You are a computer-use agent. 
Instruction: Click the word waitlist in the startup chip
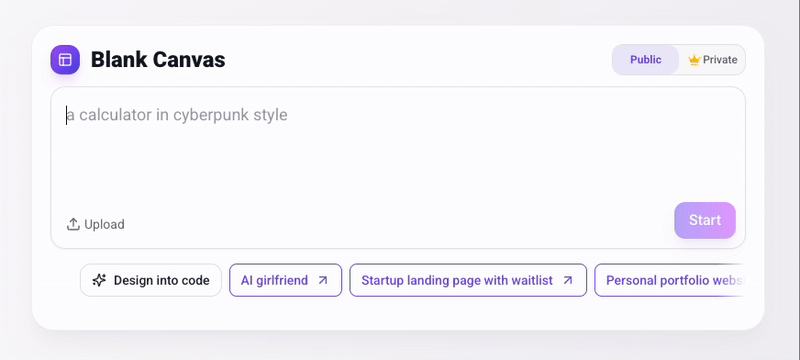(533, 280)
